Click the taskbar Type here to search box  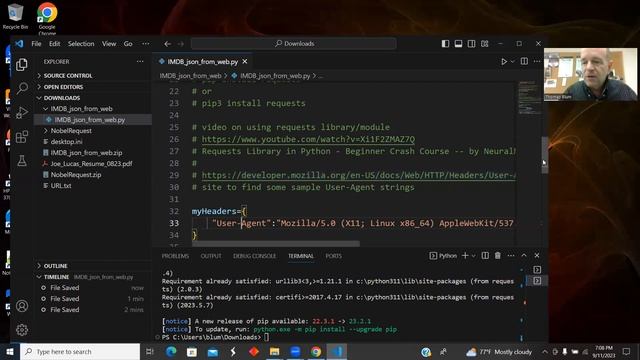[80, 351]
